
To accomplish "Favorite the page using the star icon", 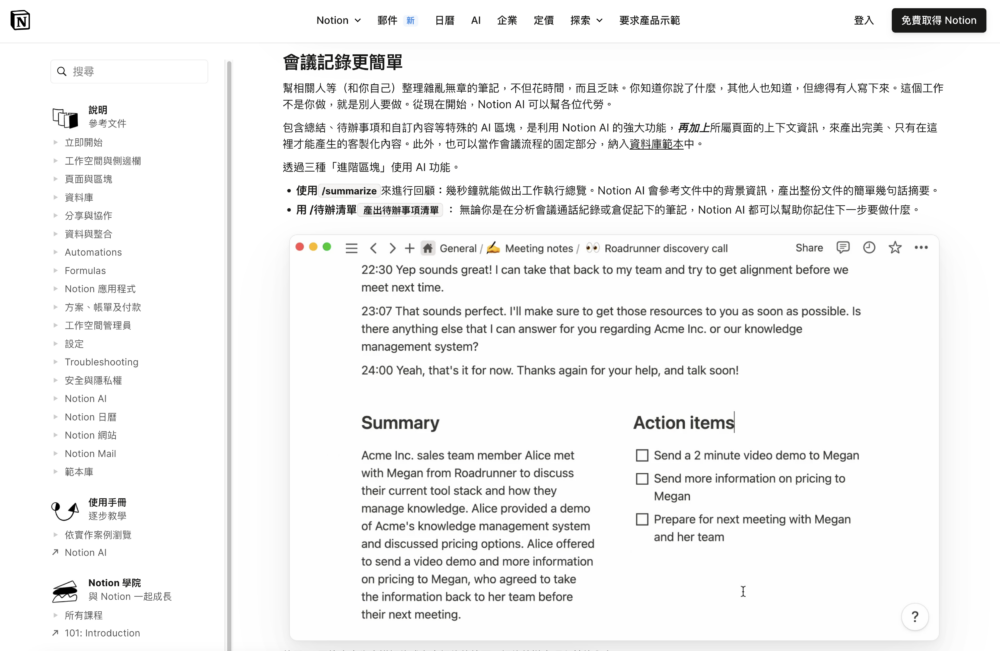I will coord(895,248).
